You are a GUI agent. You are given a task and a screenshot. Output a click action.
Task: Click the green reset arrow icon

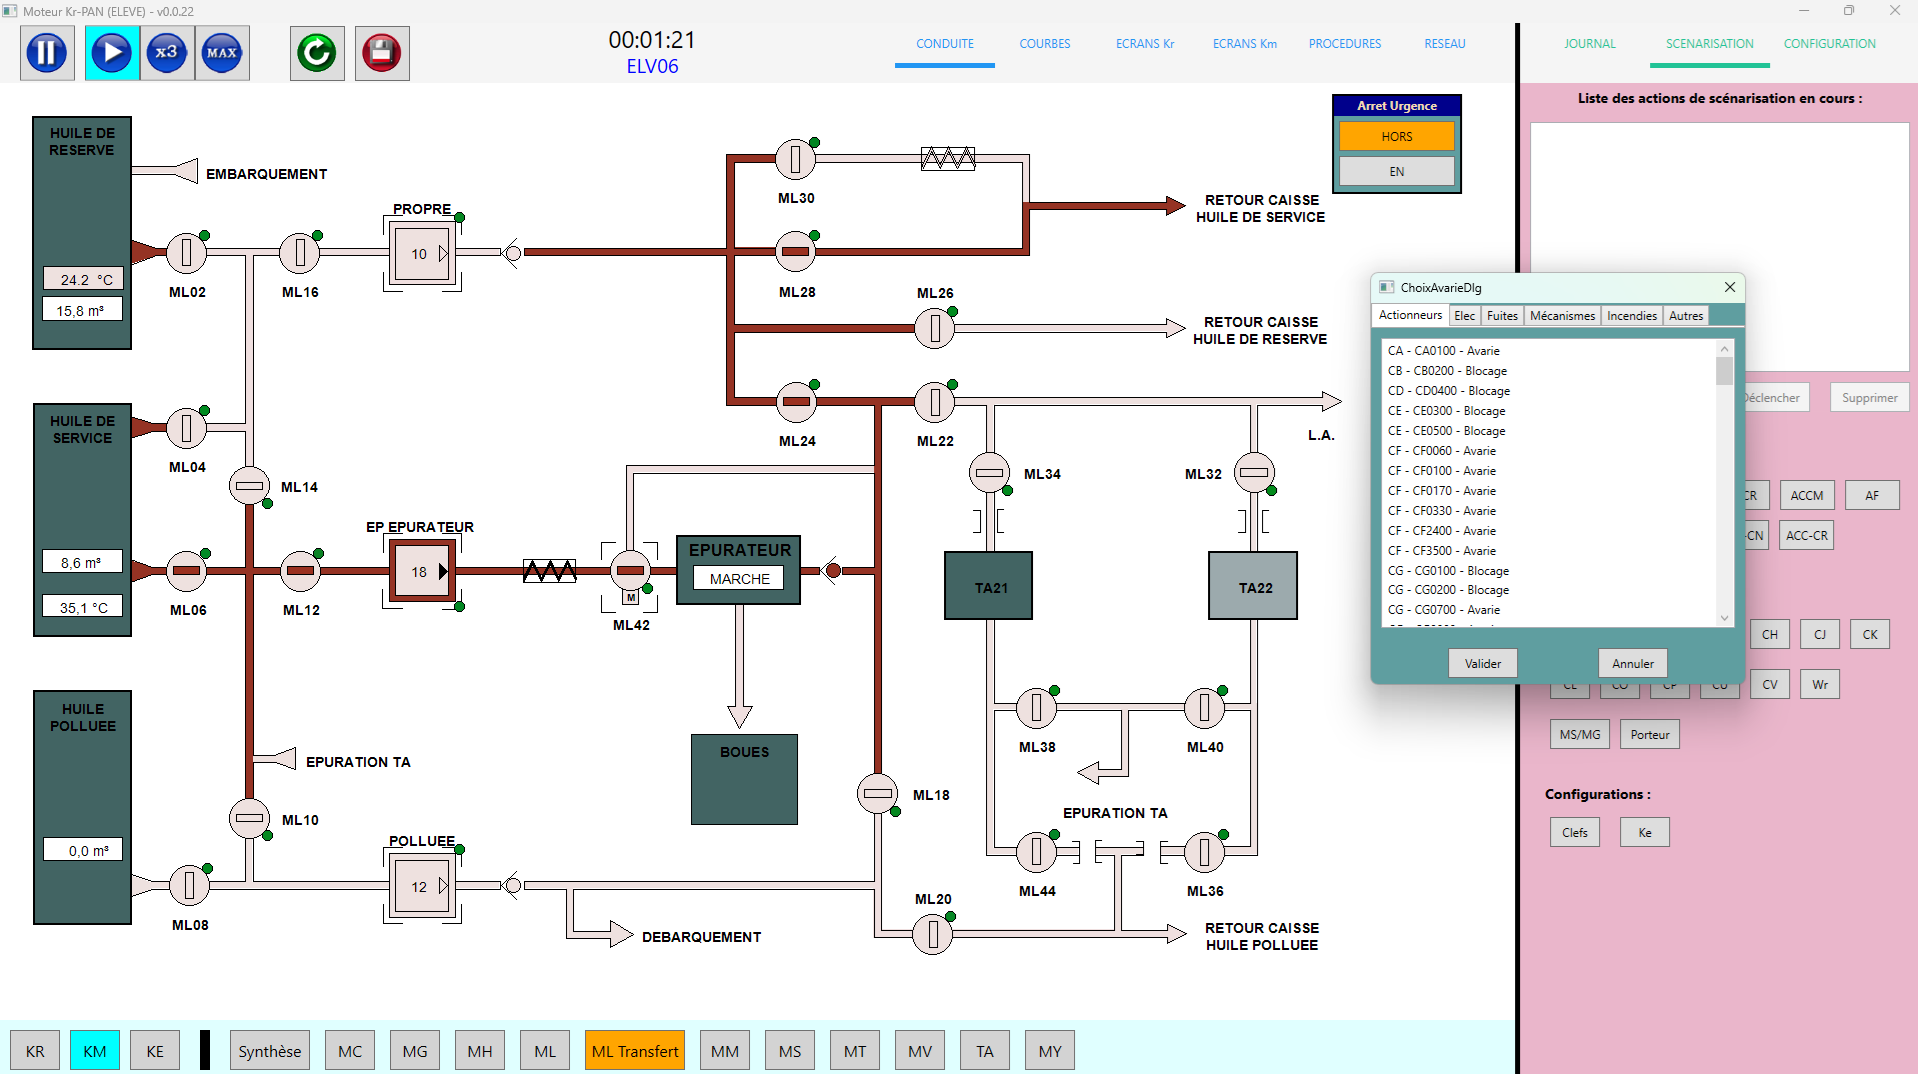pyautogui.click(x=317, y=53)
